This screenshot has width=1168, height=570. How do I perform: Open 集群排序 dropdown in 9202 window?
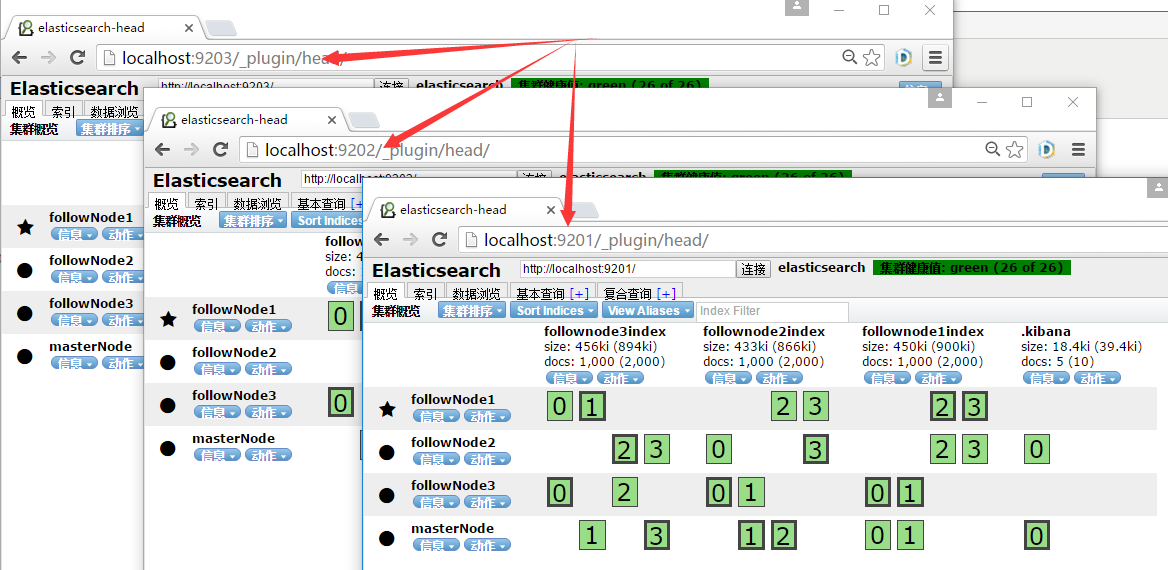(253, 221)
